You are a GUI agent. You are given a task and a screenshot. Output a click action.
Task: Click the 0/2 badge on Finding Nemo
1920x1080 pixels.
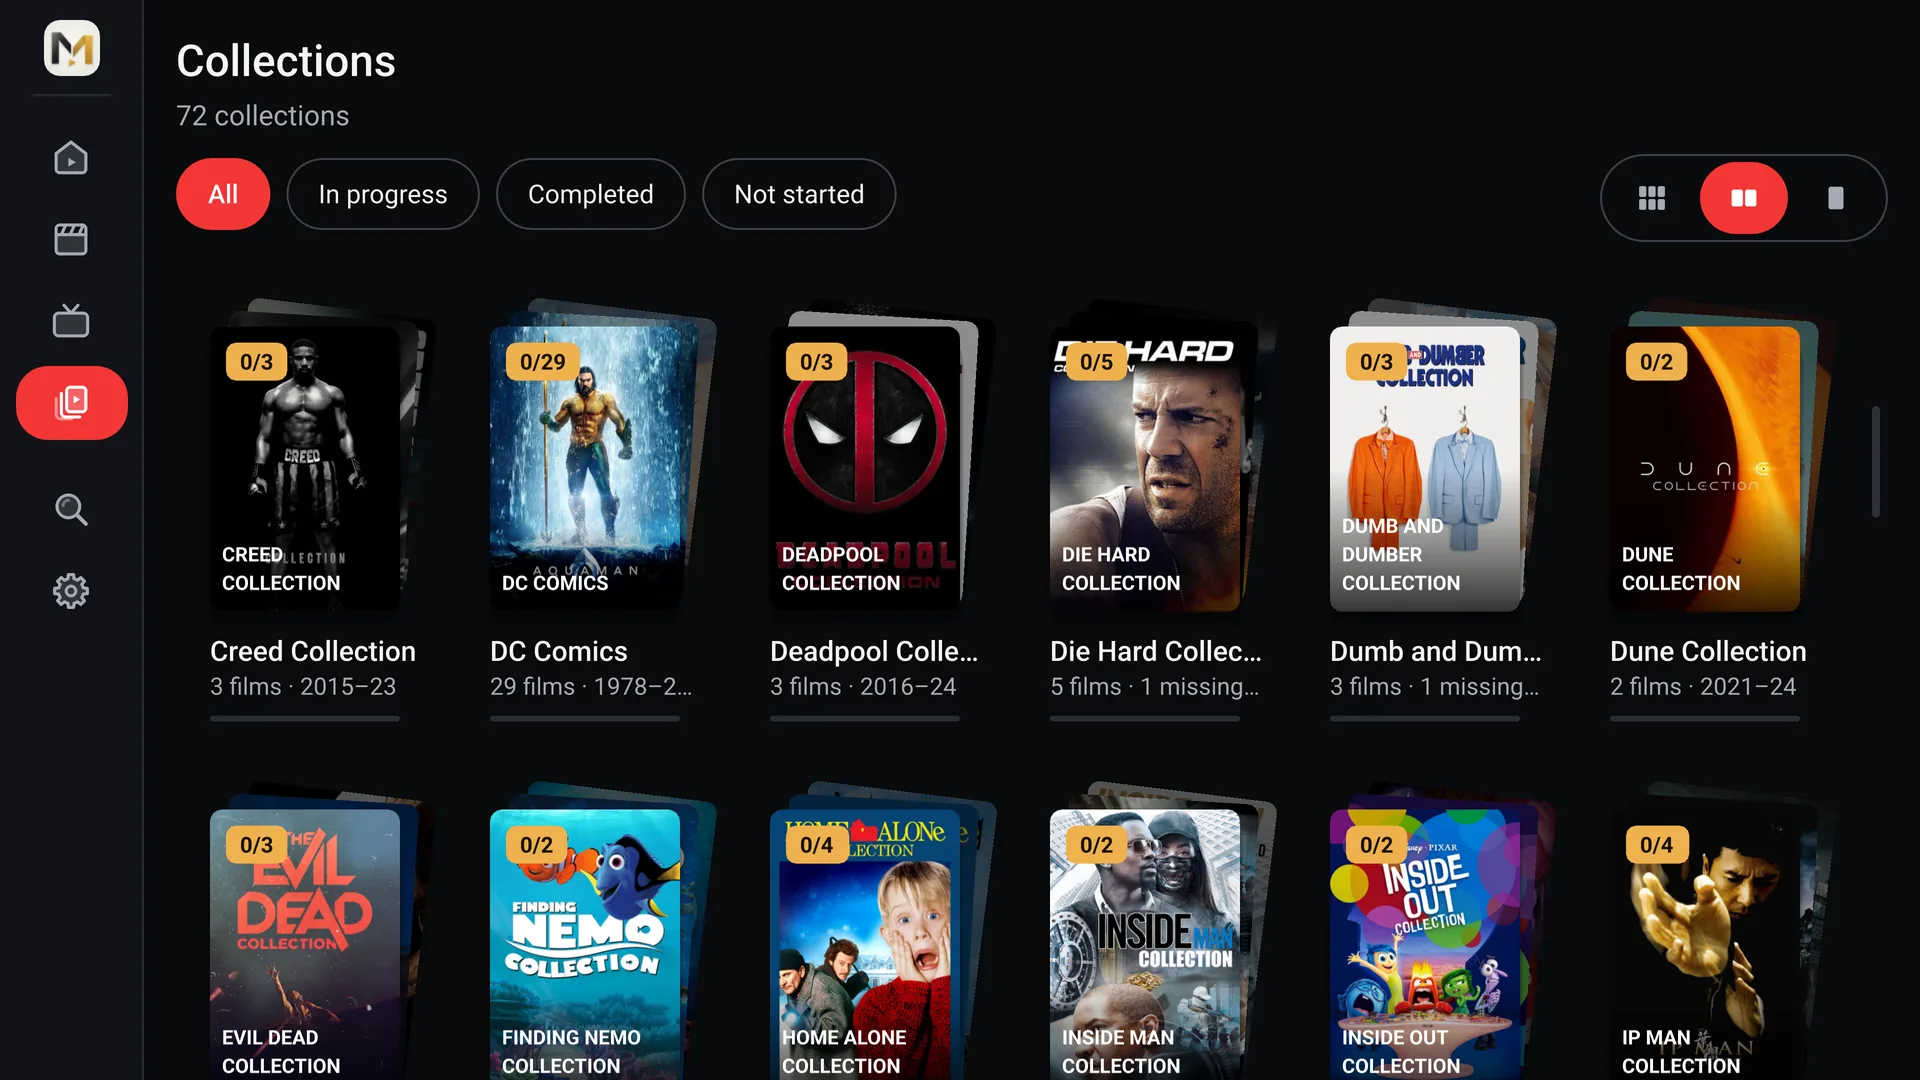click(536, 845)
